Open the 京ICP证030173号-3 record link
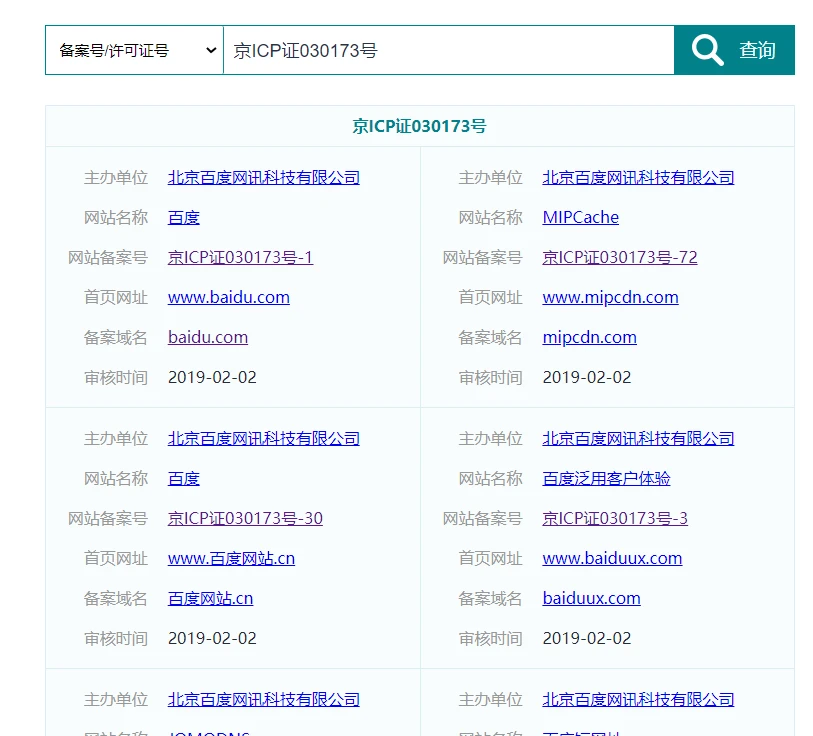 click(615, 518)
